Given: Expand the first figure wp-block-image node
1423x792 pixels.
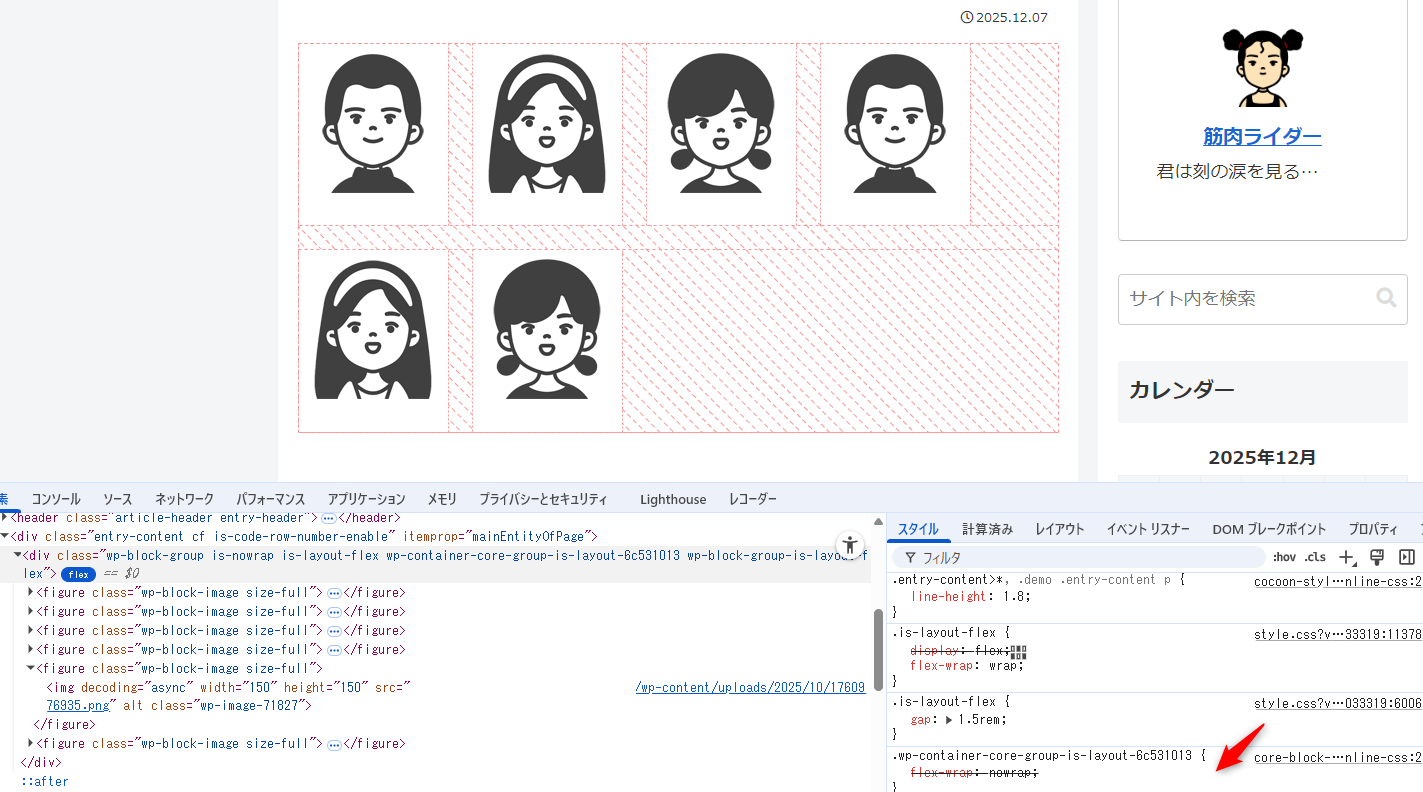Looking at the screenshot, I should [31, 593].
